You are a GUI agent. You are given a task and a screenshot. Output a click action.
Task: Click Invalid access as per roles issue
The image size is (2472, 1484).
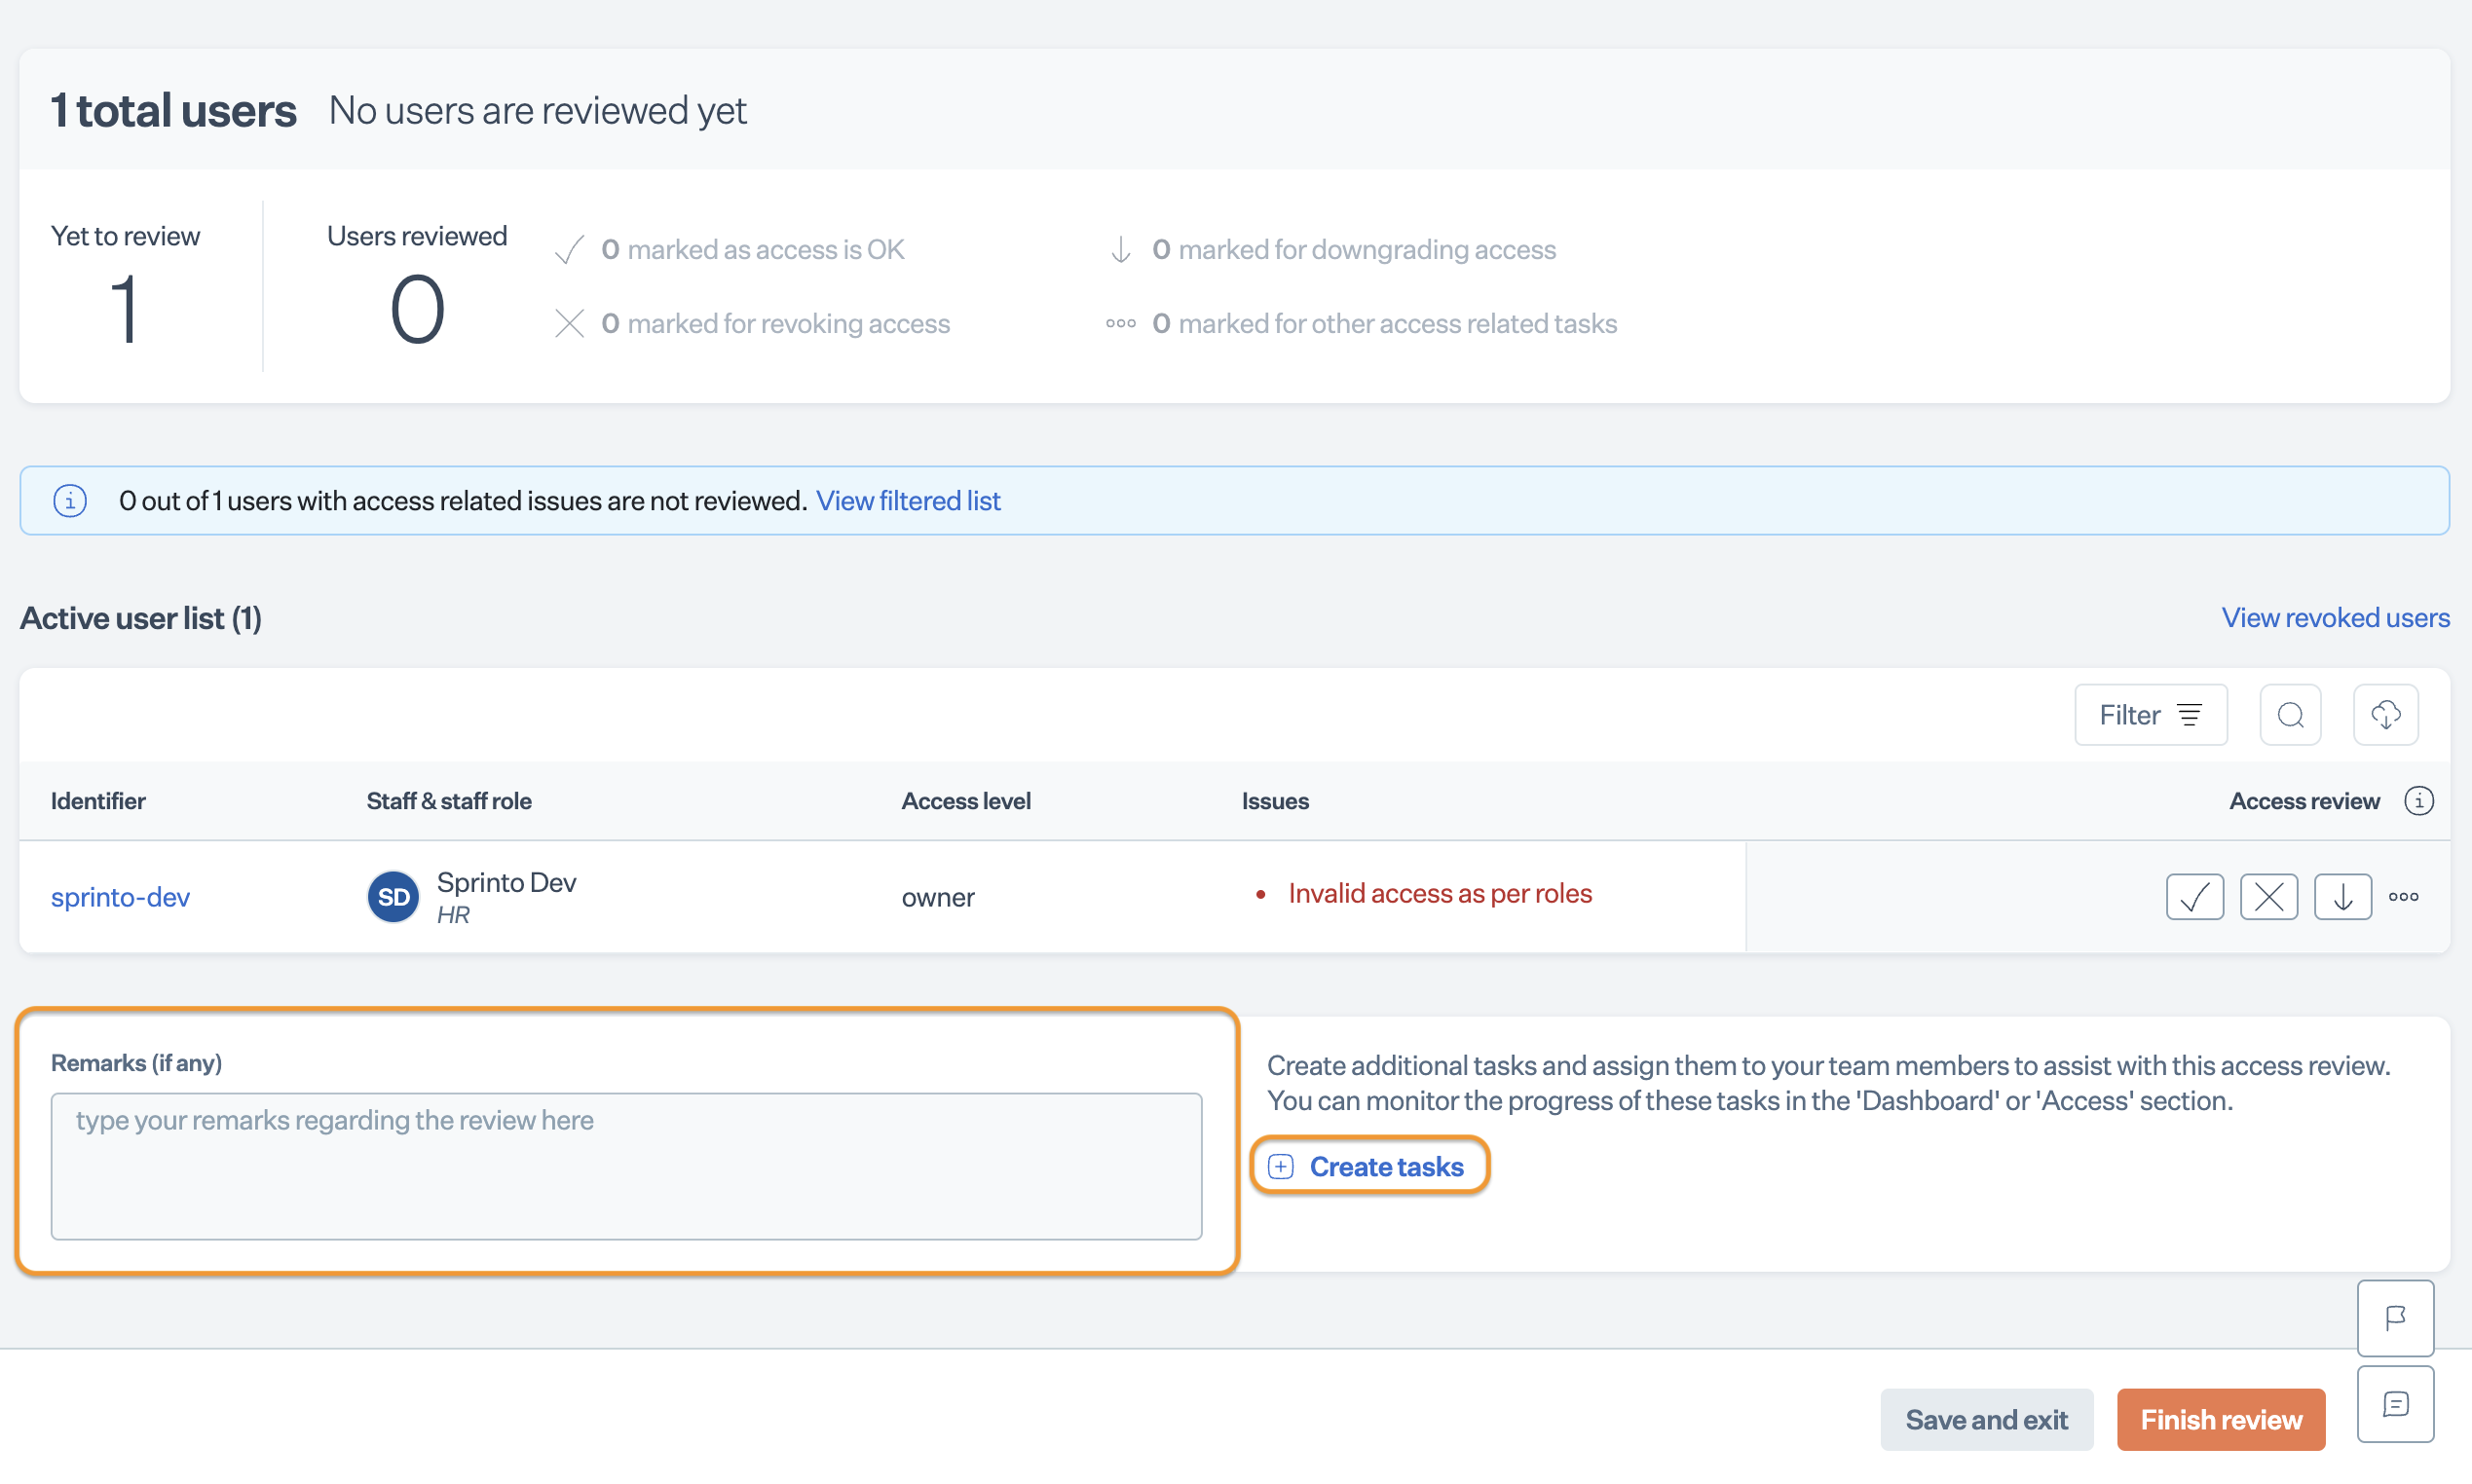(x=1439, y=893)
